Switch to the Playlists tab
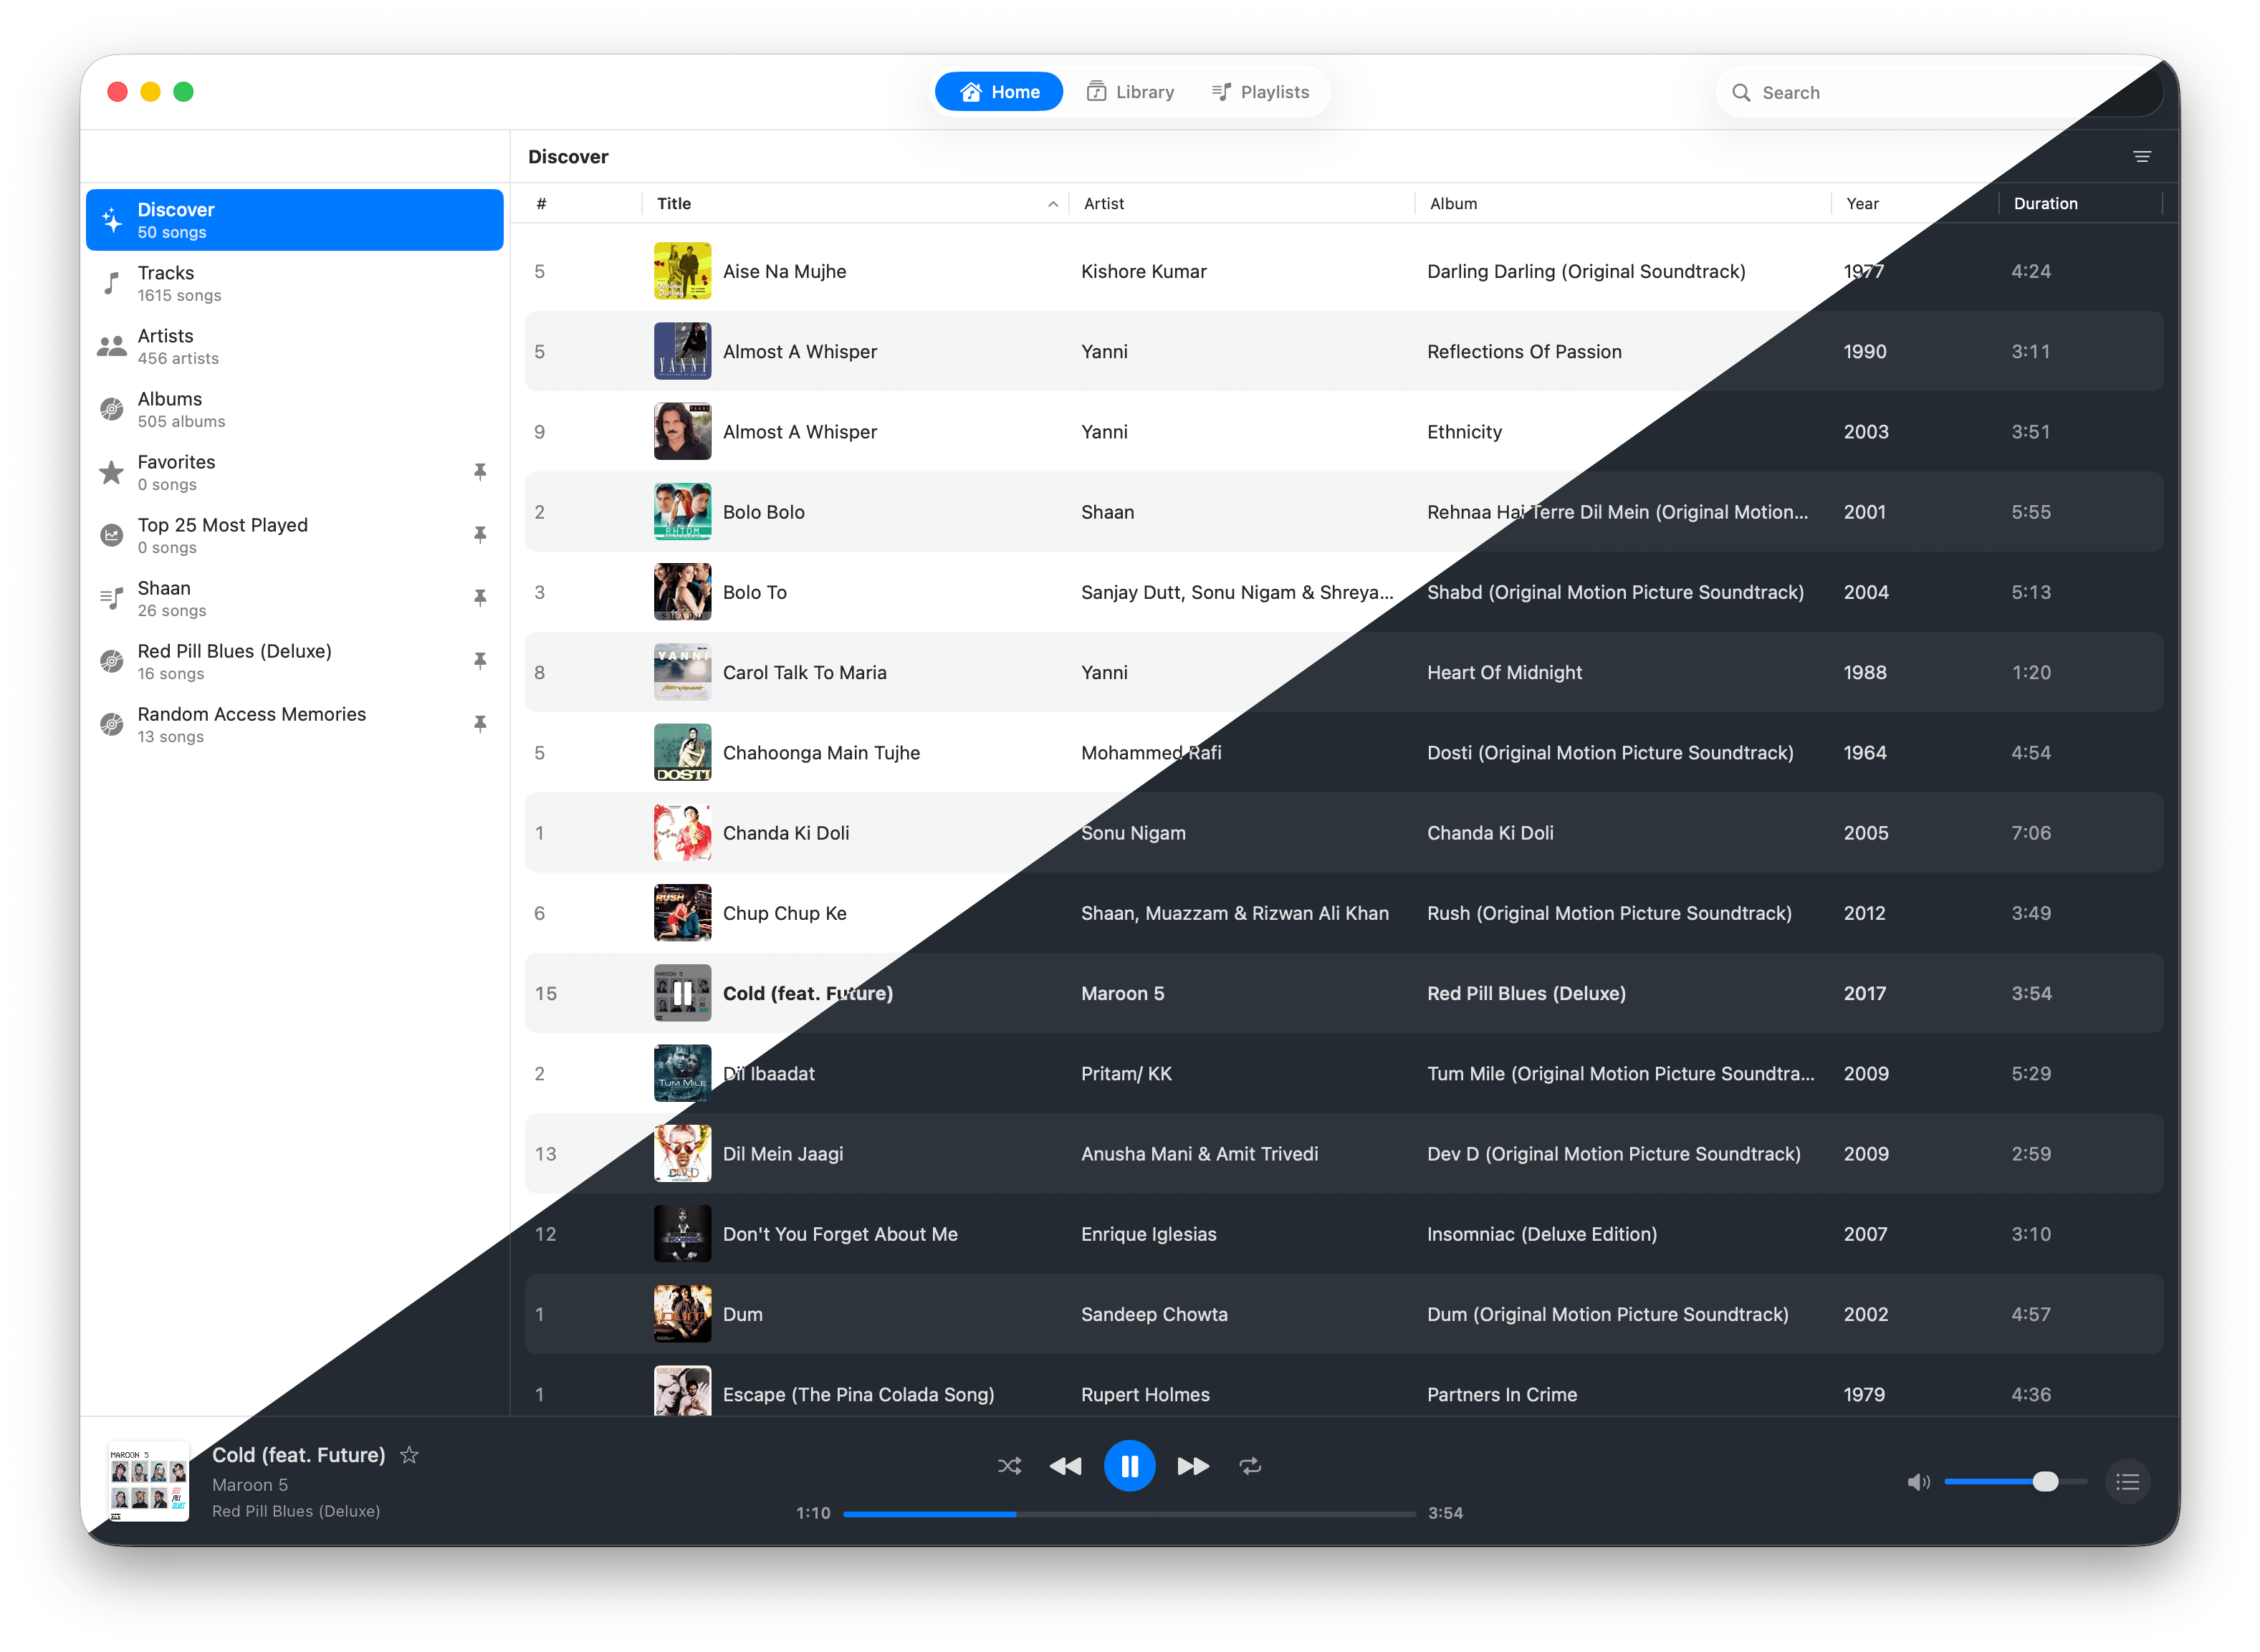This screenshot has height=1652, width=2260. coord(1260,92)
